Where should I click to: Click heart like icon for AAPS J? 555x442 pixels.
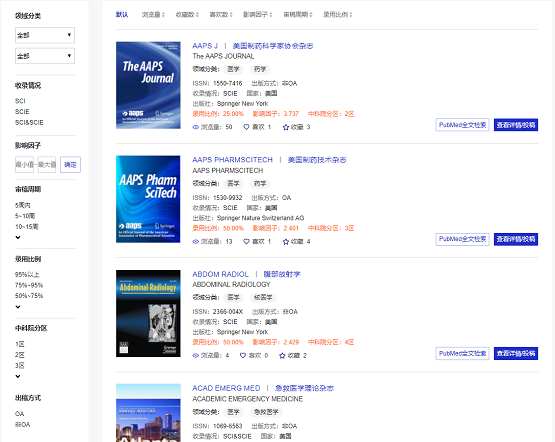pyautogui.click(x=246, y=127)
